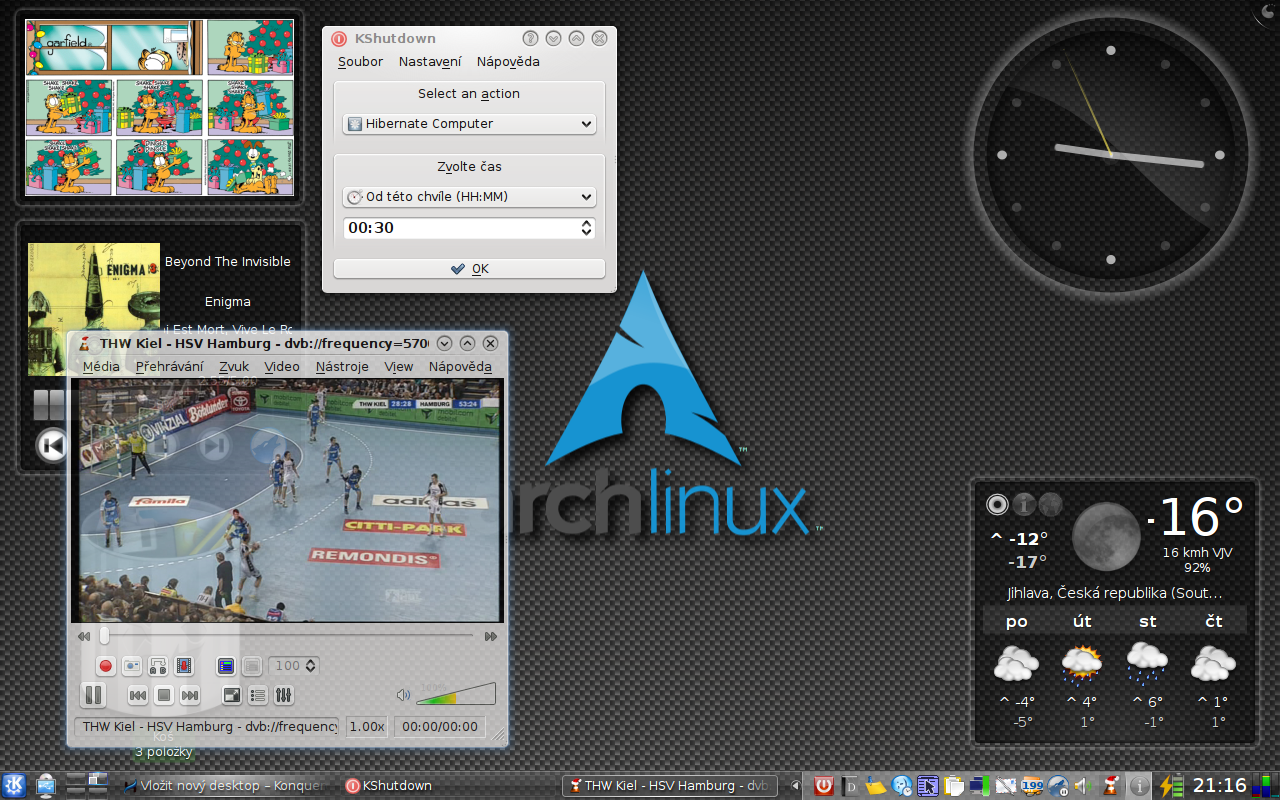Click the faster forward arrows in VLC
Viewport: 1280px width, 800px height.
(490, 636)
